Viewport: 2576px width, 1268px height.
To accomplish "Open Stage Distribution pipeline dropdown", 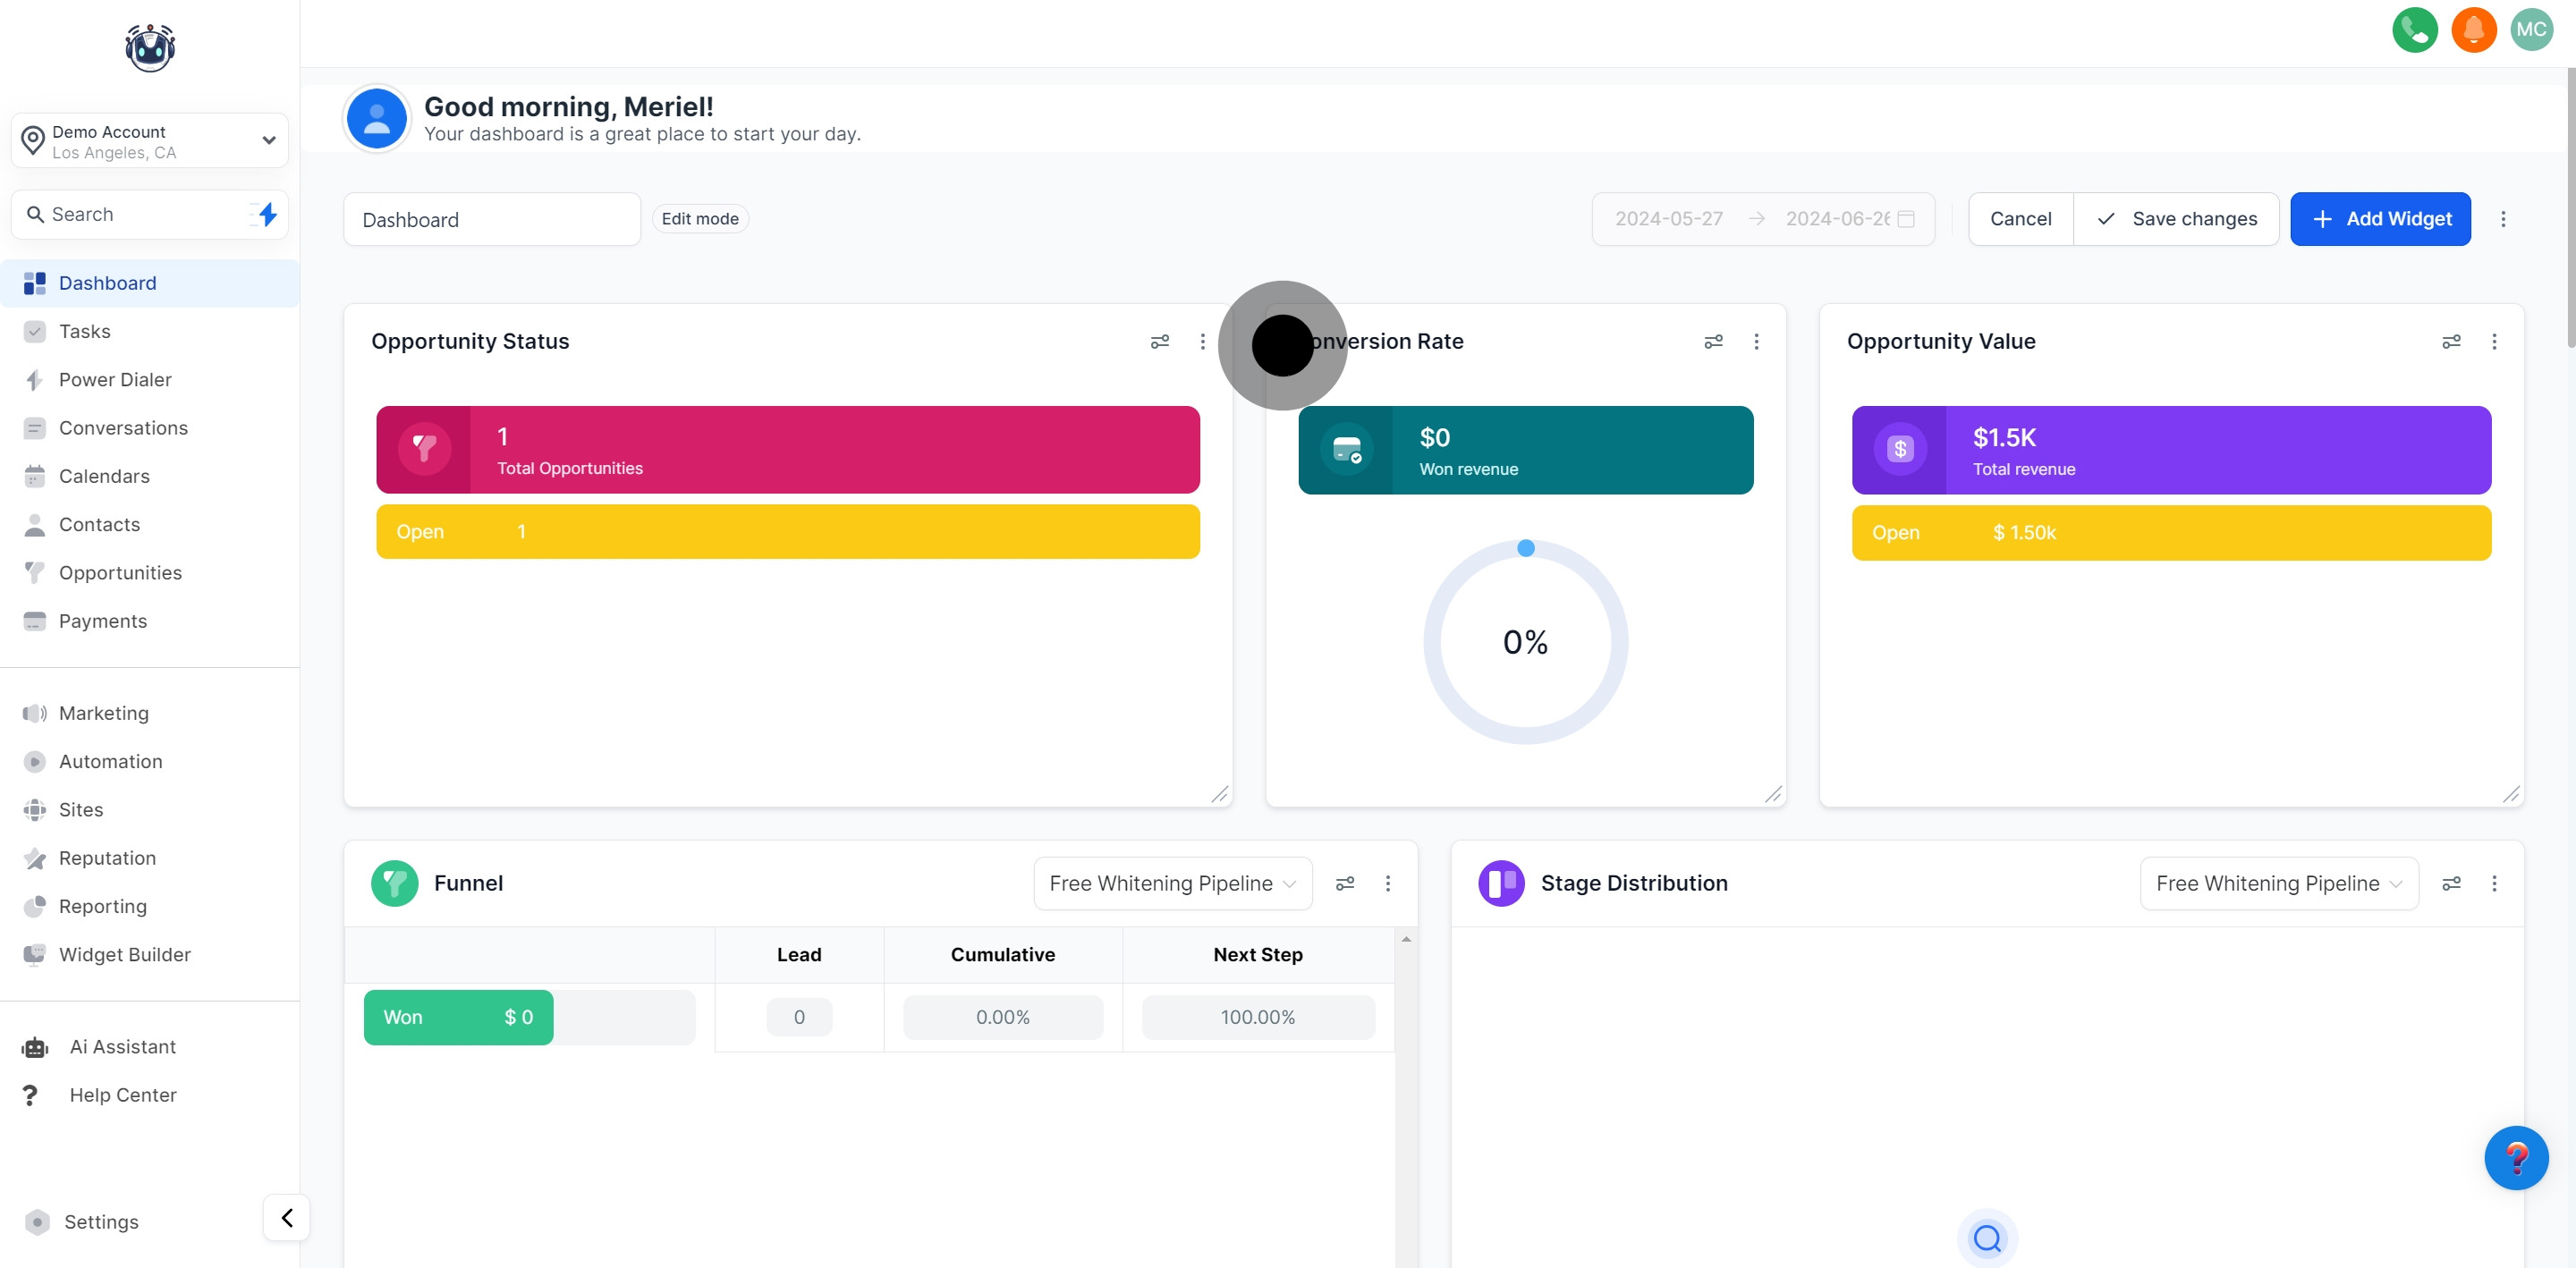I will (2278, 883).
